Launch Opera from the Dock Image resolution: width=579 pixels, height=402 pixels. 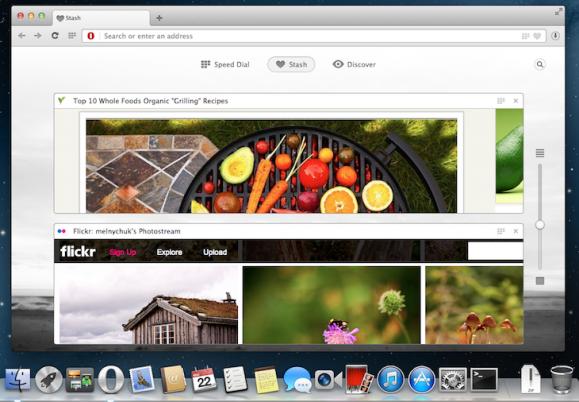click(111, 379)
